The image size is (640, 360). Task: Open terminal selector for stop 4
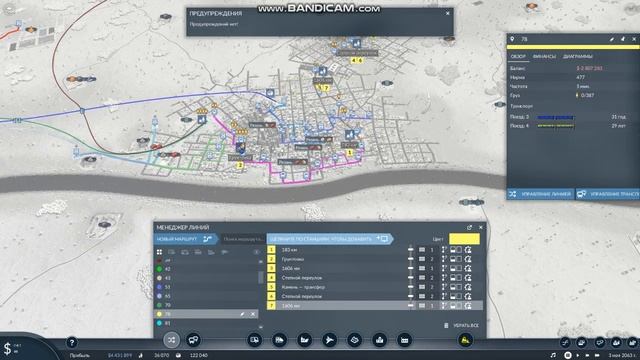[x=427, y=278]
